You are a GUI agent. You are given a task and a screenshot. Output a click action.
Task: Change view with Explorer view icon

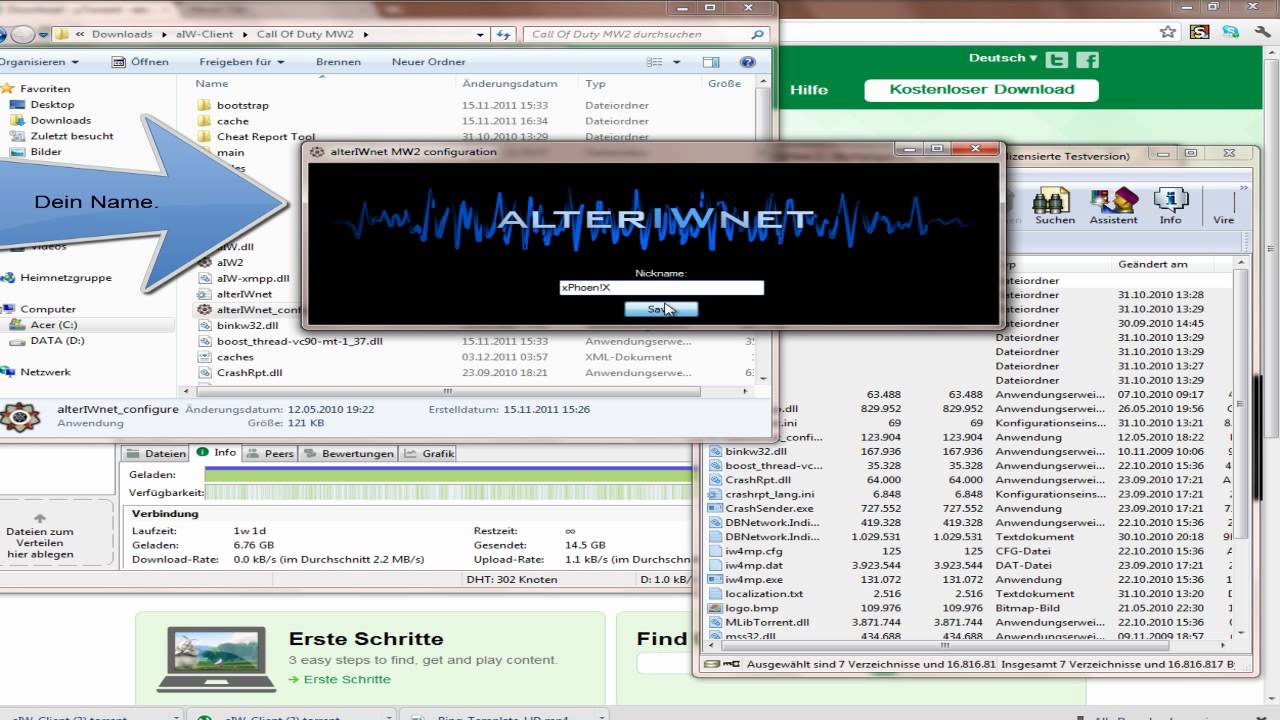pos(655,62)
